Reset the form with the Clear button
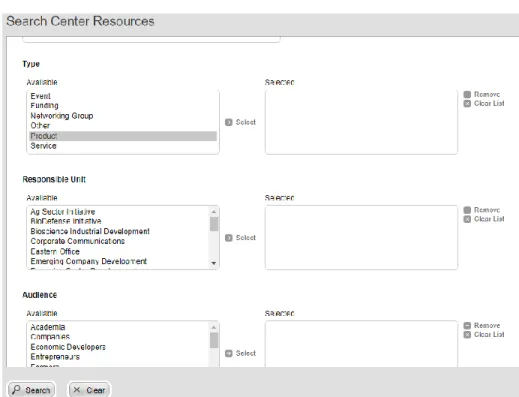Screen dimensions: 519x397 (x=89, y=389)
